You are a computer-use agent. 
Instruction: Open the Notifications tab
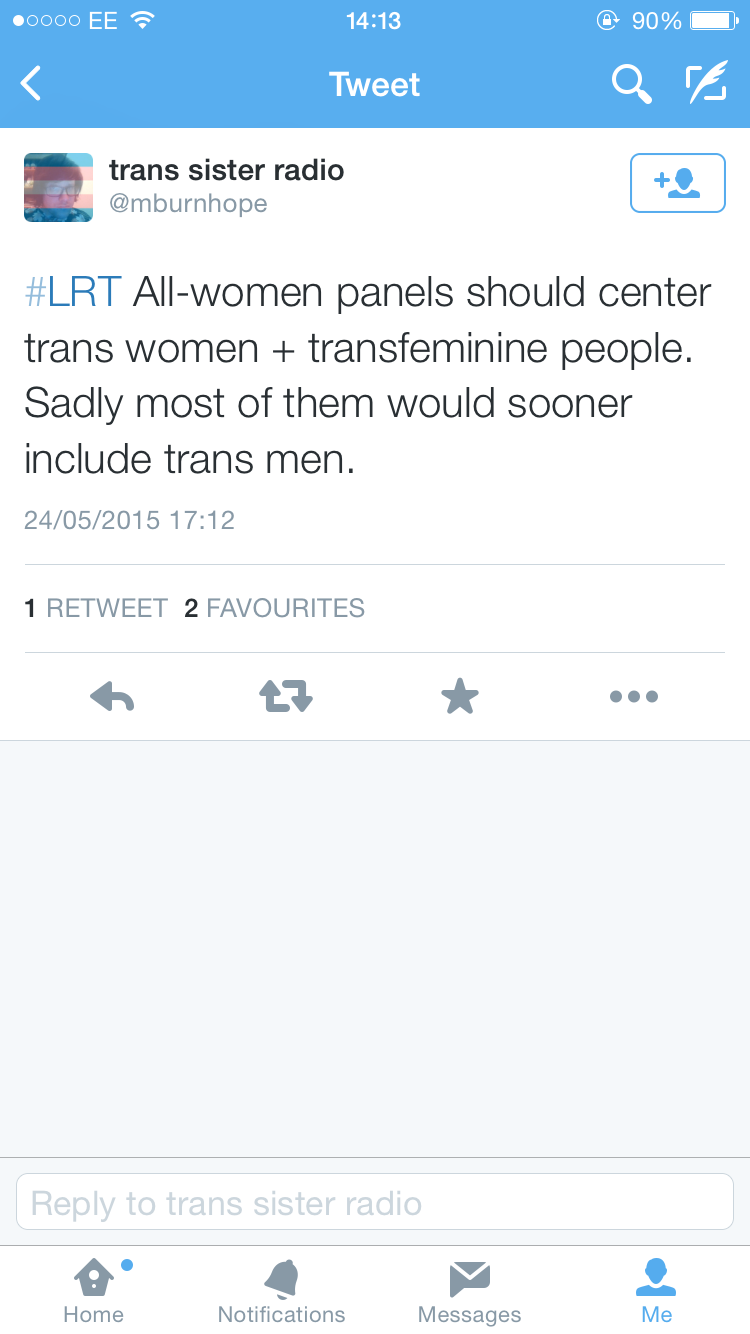[x=281, y=1290]
